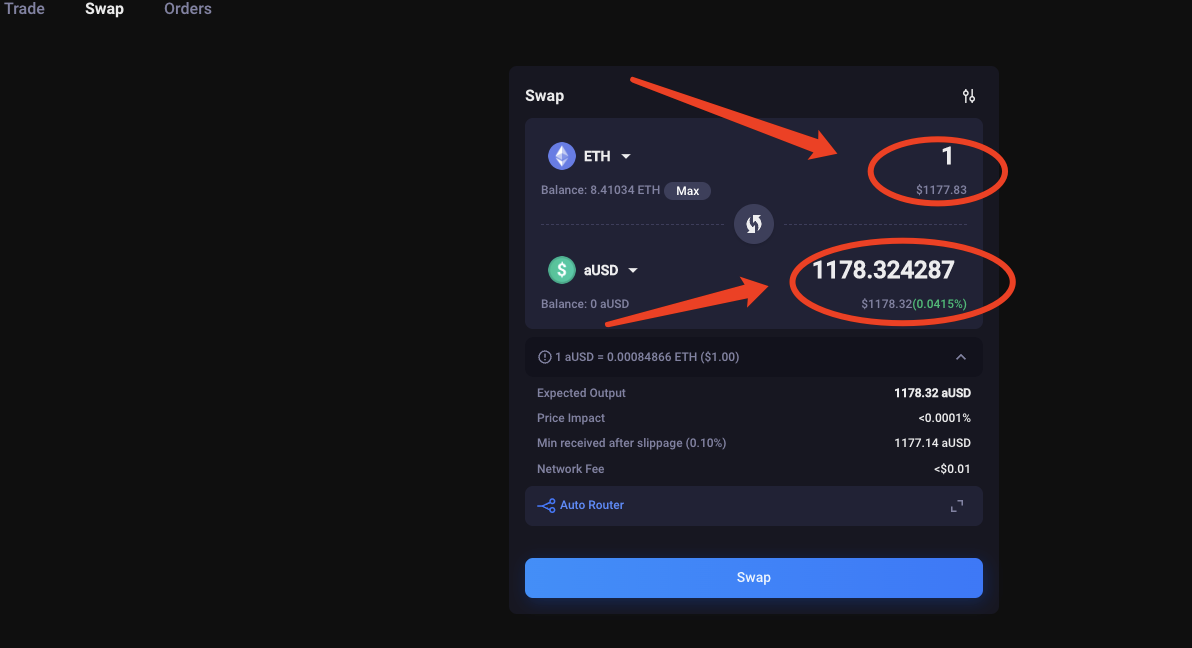Open swap settings sliders icon
The image size is (1192, 648).
968,96
